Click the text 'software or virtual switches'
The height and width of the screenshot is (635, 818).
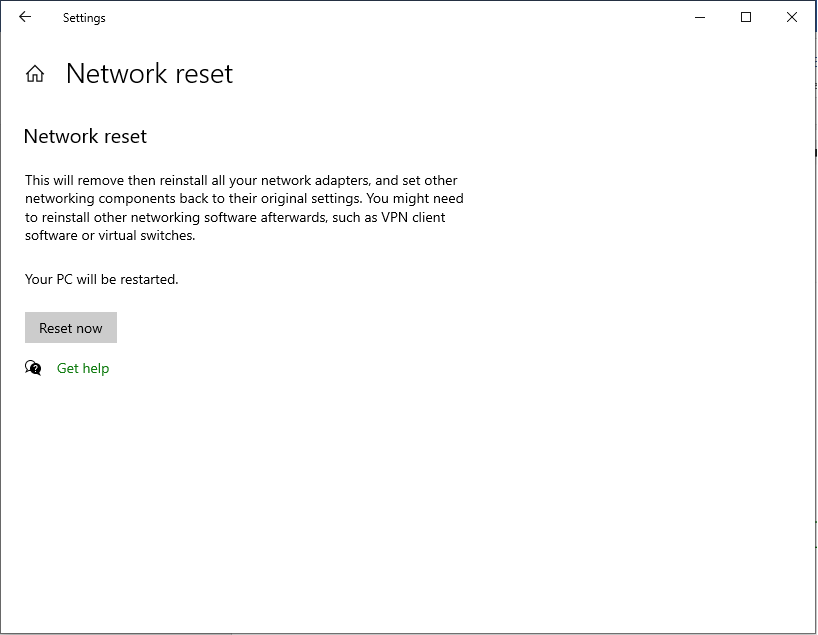click(110, 235)
